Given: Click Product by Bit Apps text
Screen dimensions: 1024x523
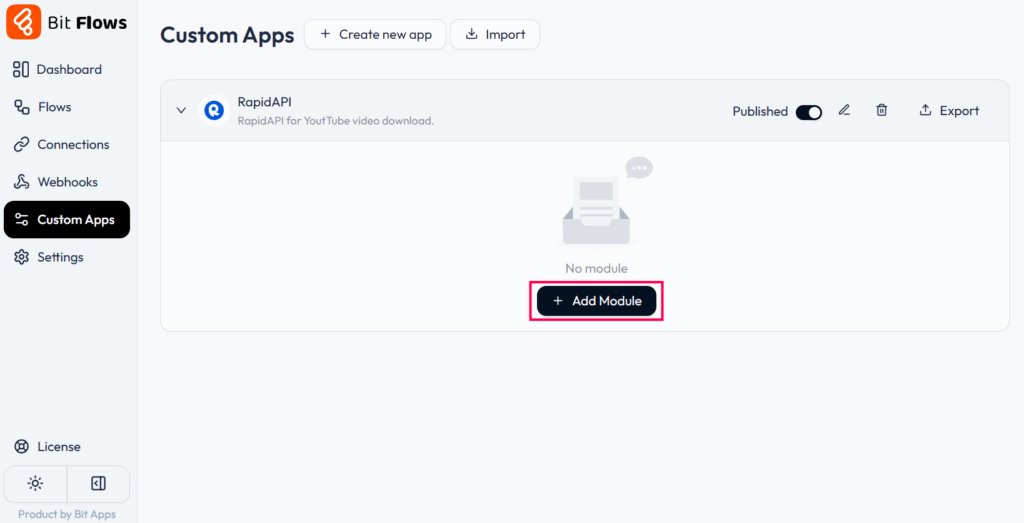Looking at the screenshot, I should tap(67, 515).
